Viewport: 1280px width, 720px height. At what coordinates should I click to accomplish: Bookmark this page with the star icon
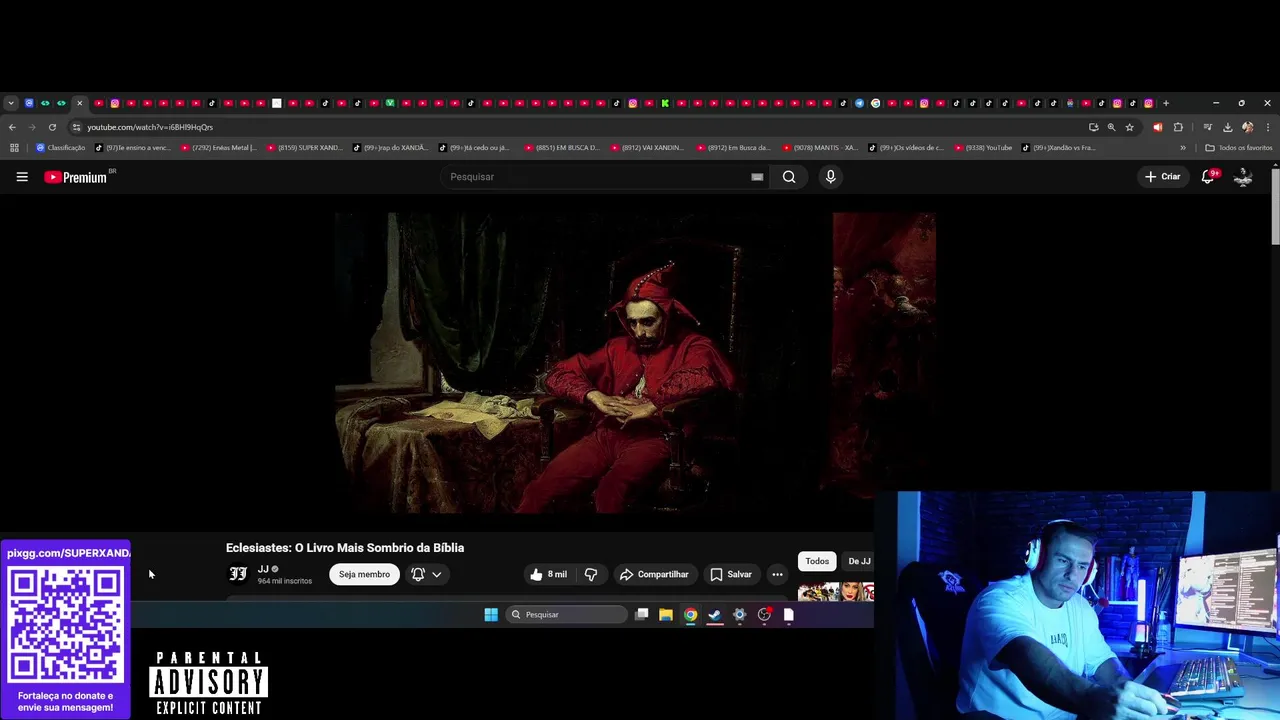point(1130,127)
